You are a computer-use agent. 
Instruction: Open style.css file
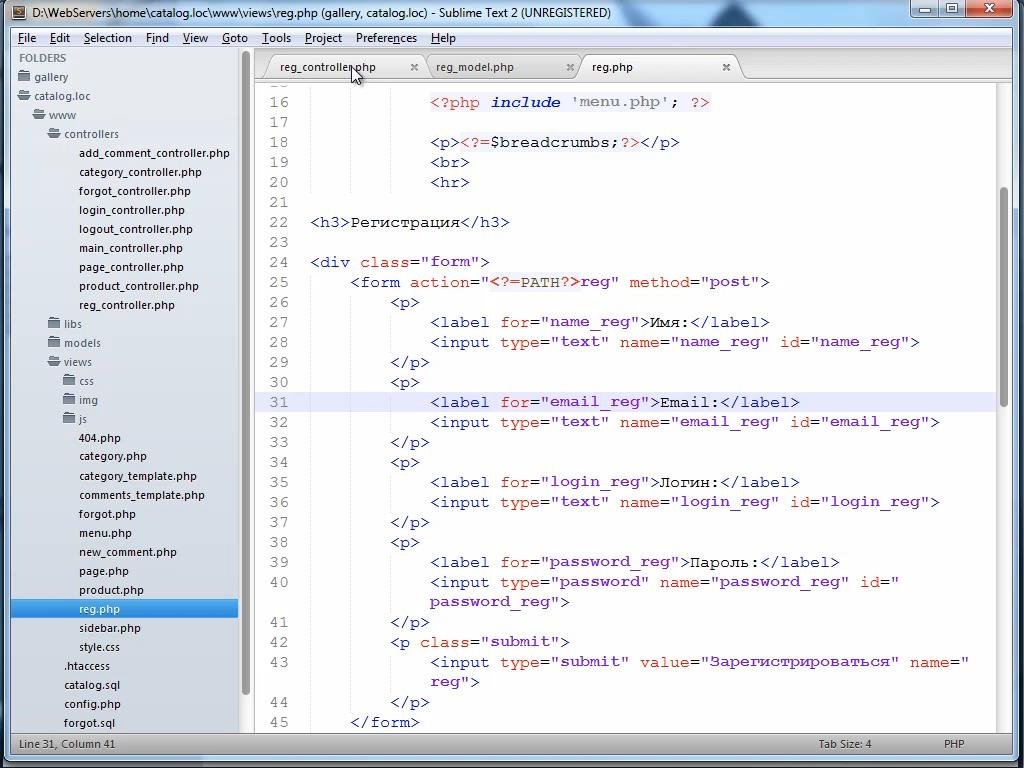pos(99,647)
